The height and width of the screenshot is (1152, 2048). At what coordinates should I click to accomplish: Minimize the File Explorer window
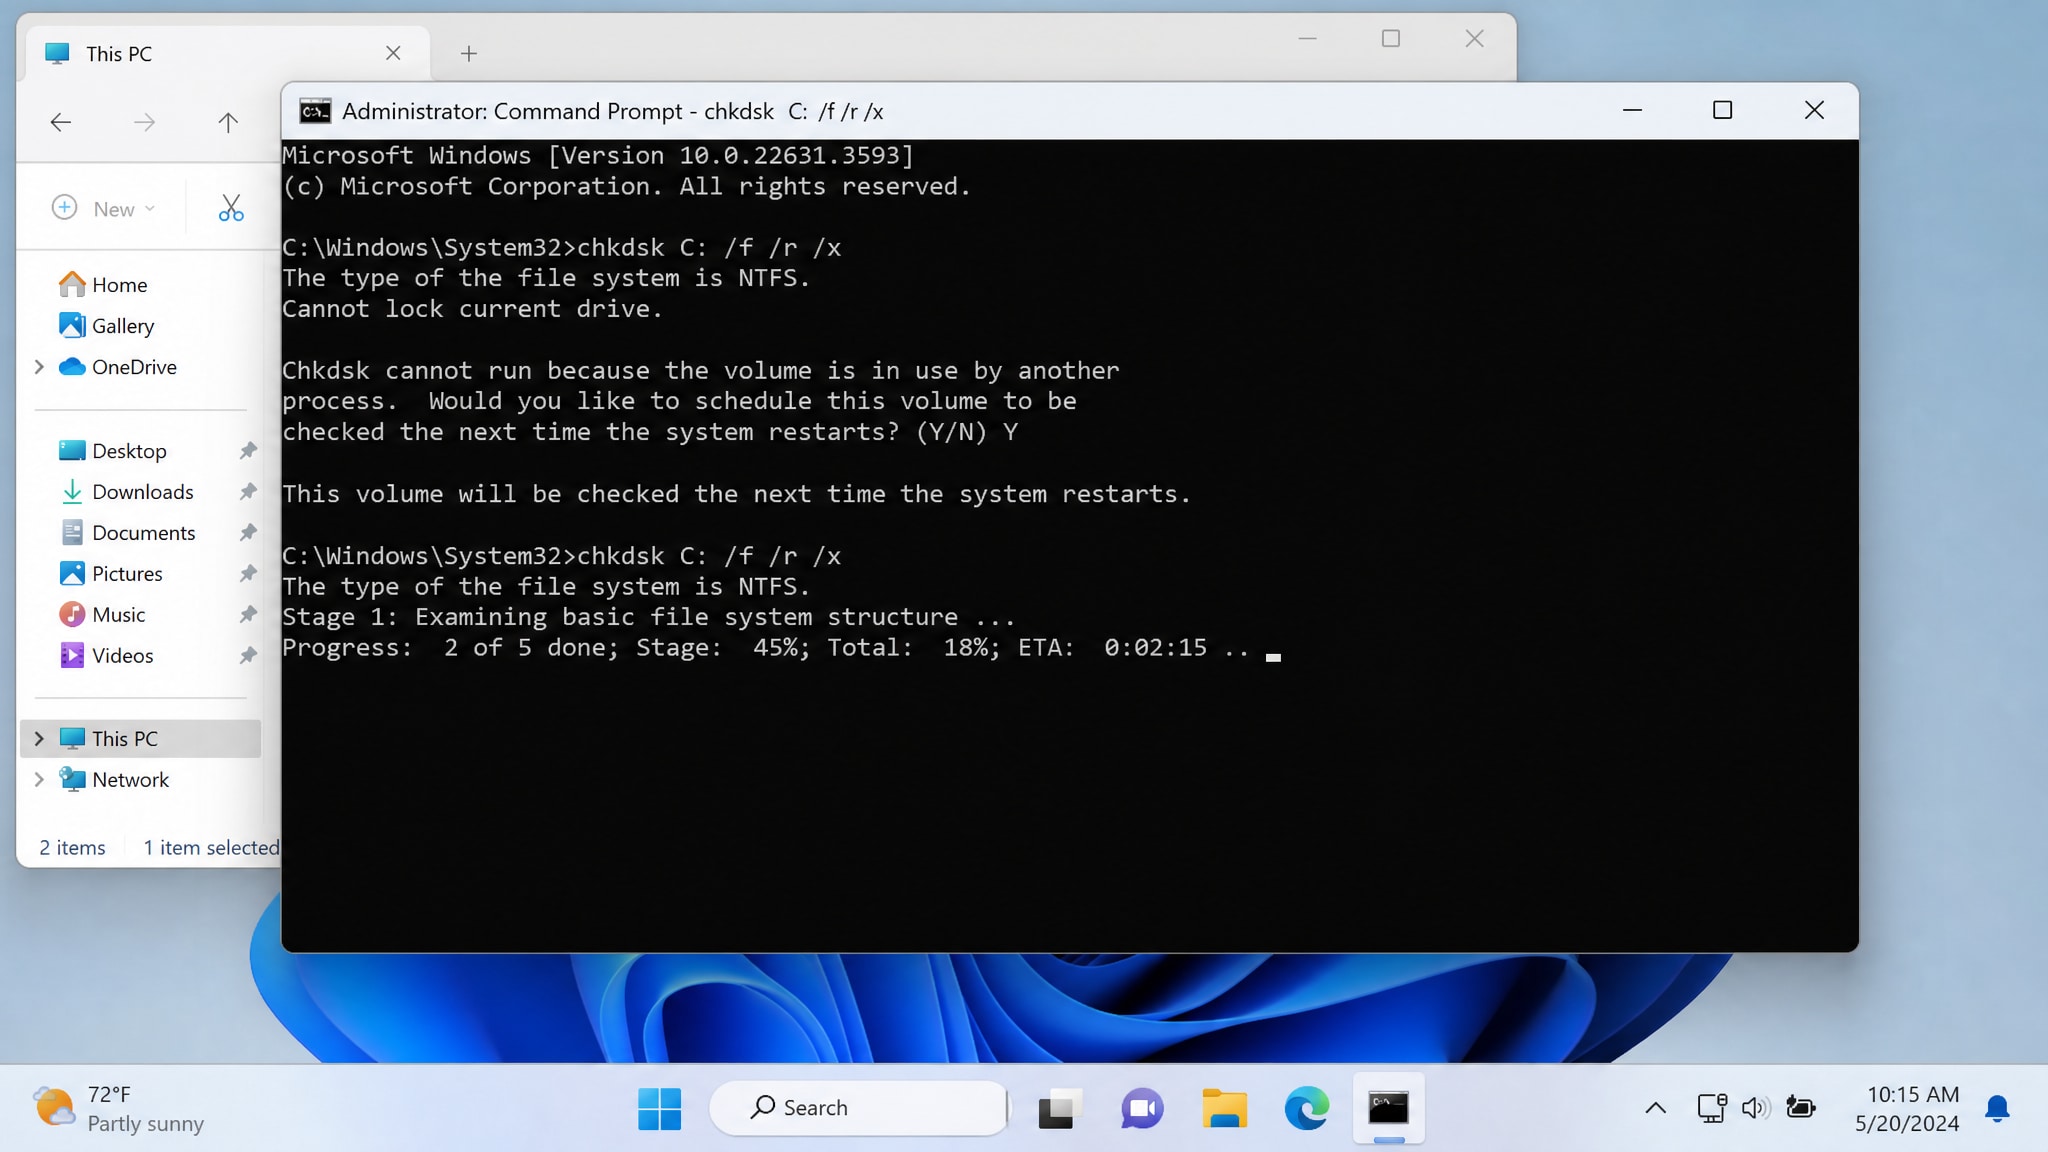pos(1307,39)
